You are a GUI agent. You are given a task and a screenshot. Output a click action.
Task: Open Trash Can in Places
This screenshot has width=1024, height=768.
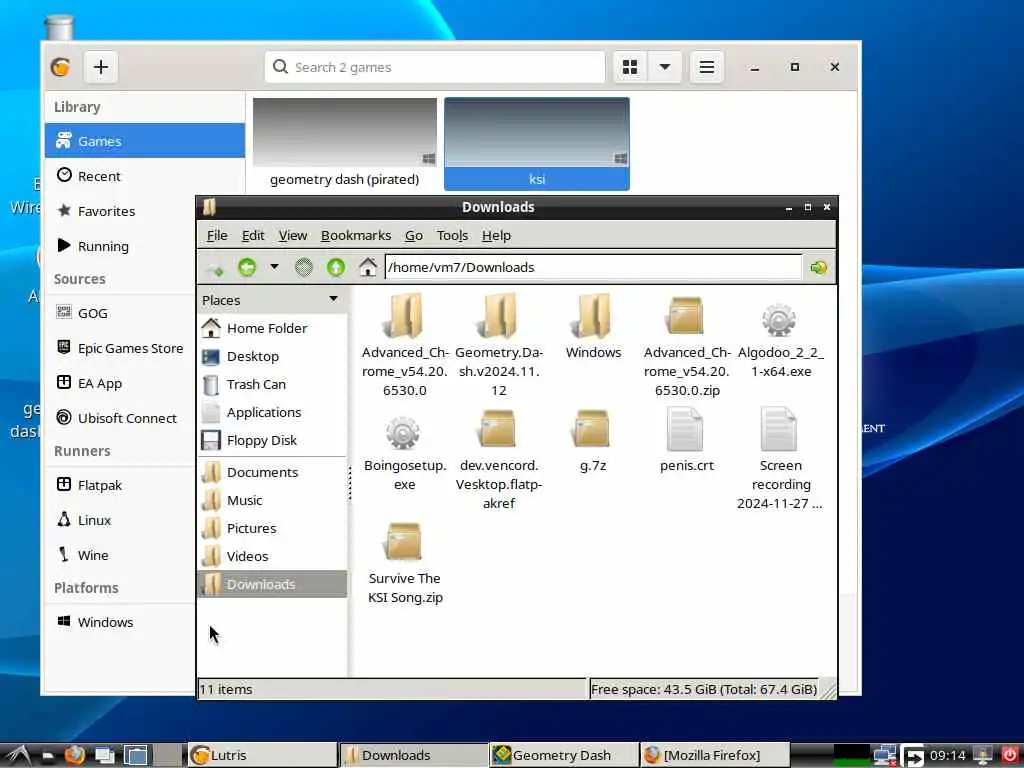click(x=272, y=384)
